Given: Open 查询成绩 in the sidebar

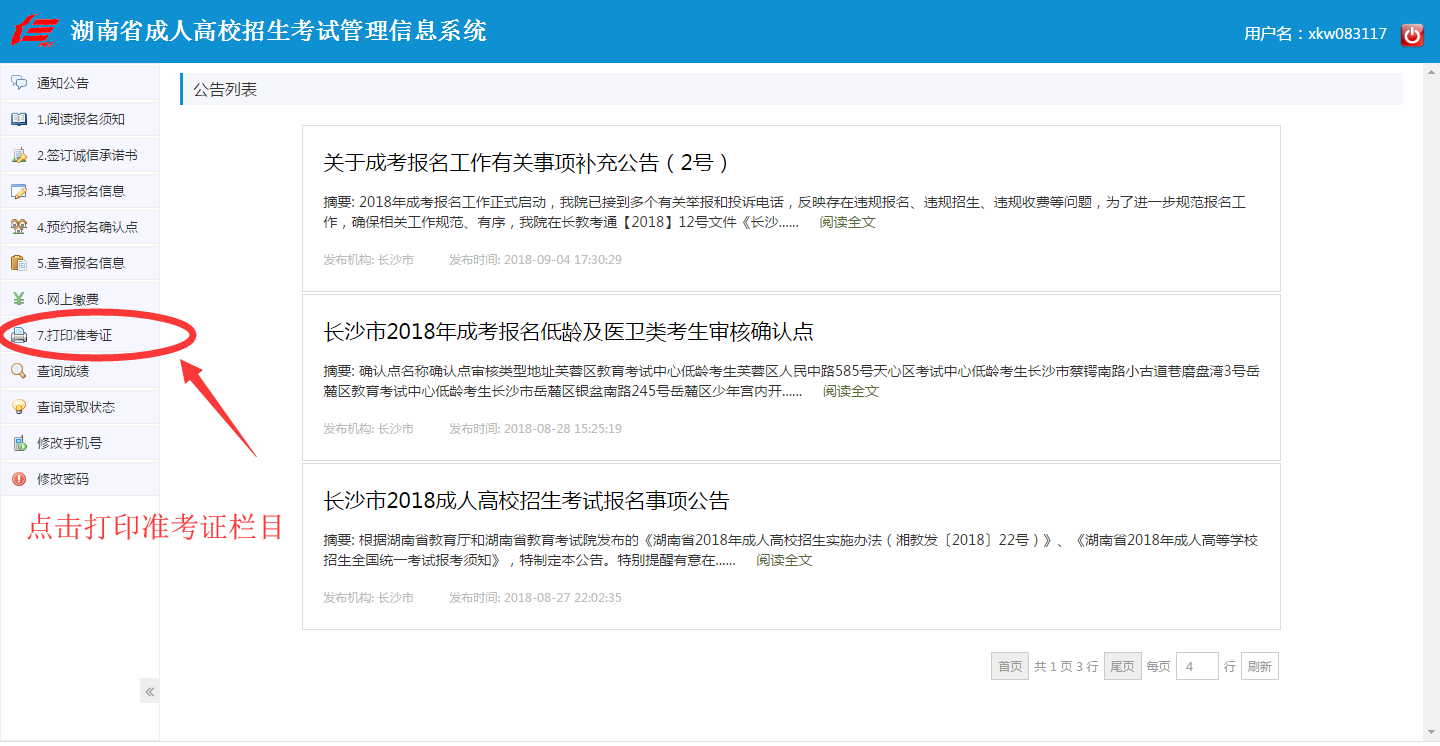Looking at the screenshot, I should [80, 371].
